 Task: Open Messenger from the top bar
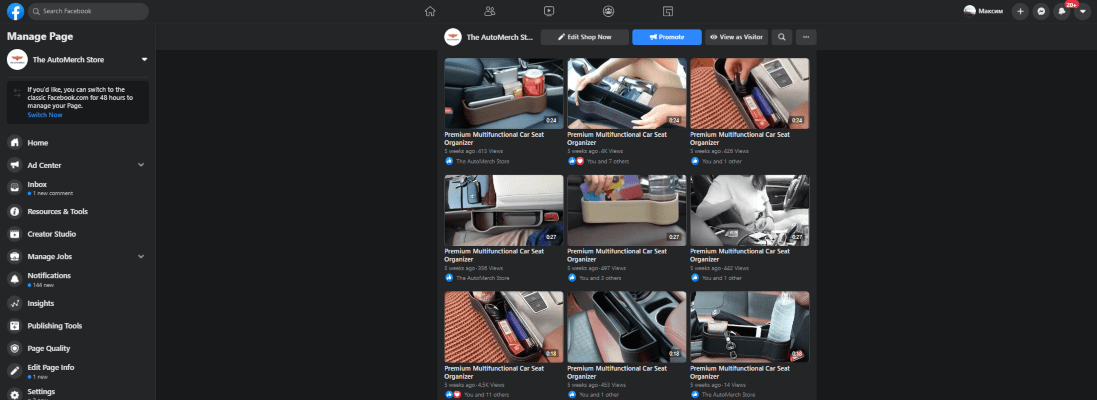pyautogui.click(x=1041, y=11)
